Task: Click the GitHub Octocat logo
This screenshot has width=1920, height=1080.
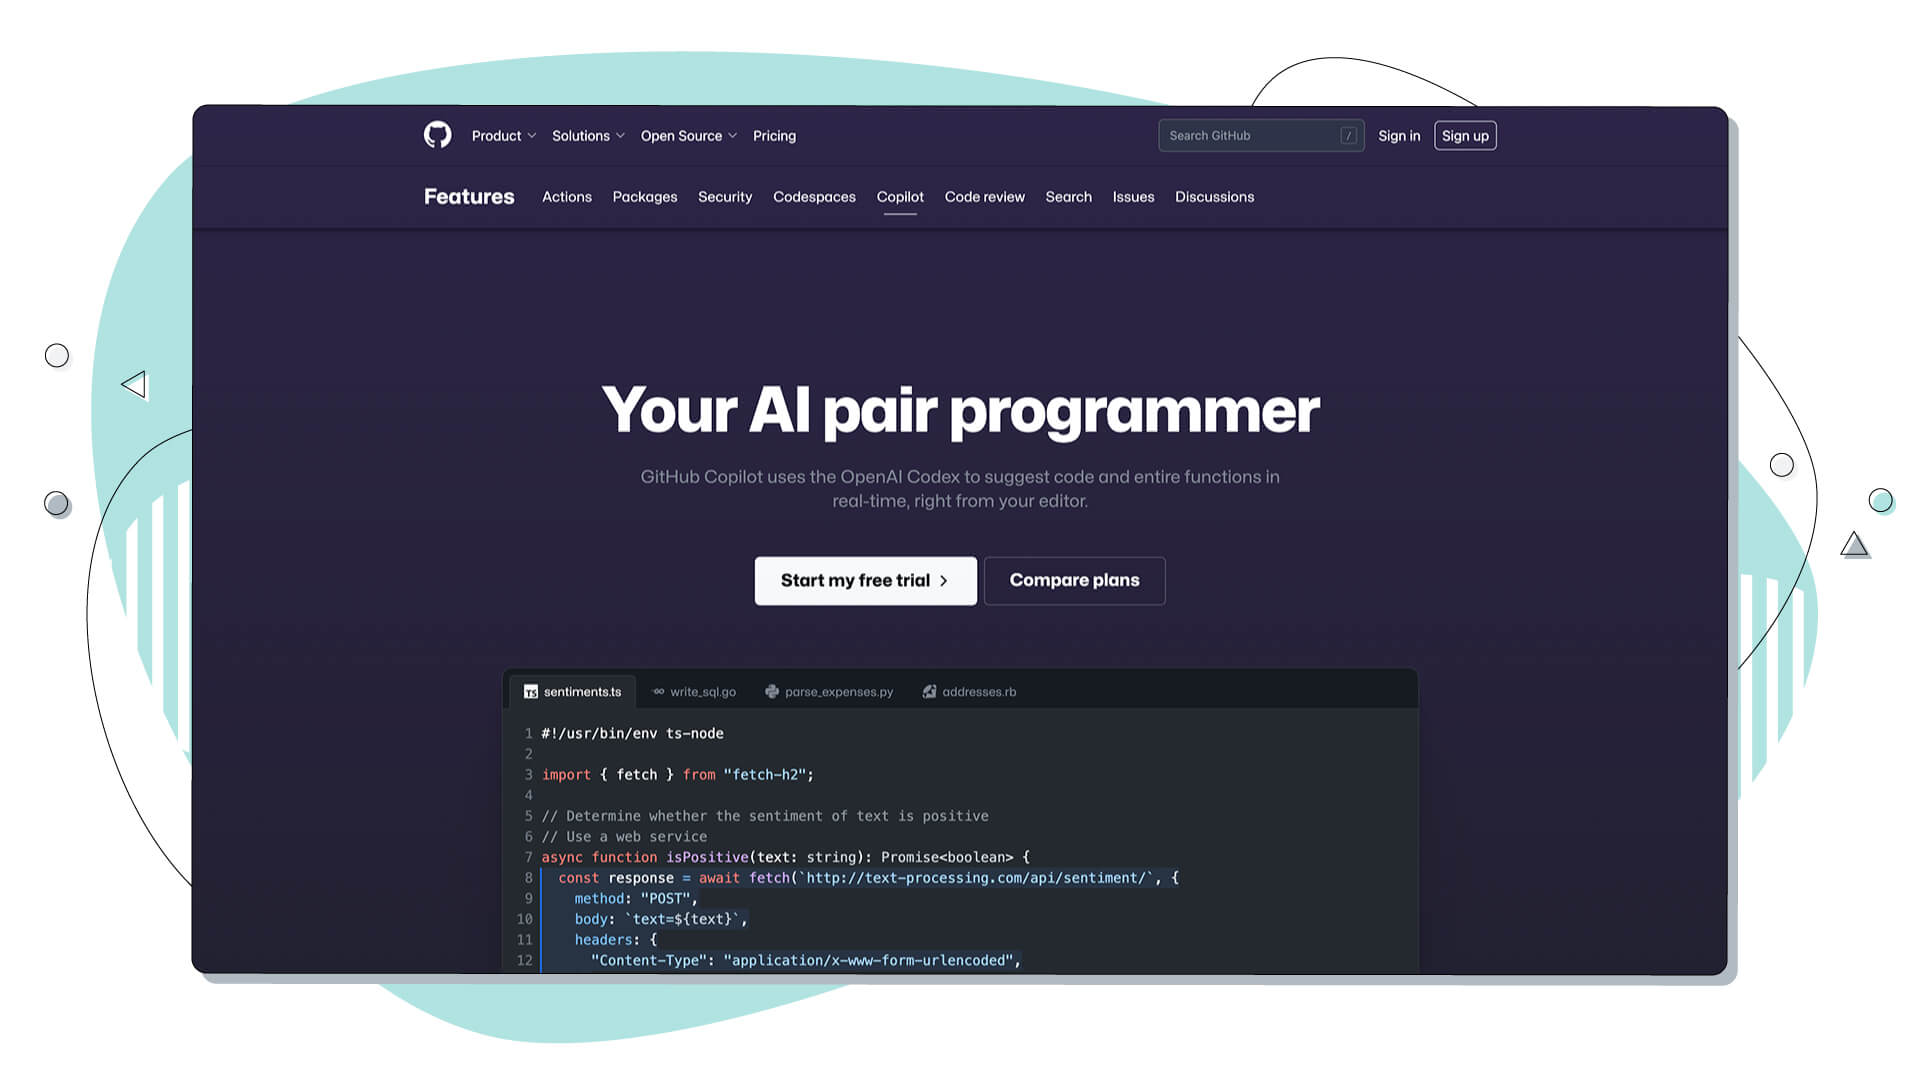Action: [x=437, y=135]
